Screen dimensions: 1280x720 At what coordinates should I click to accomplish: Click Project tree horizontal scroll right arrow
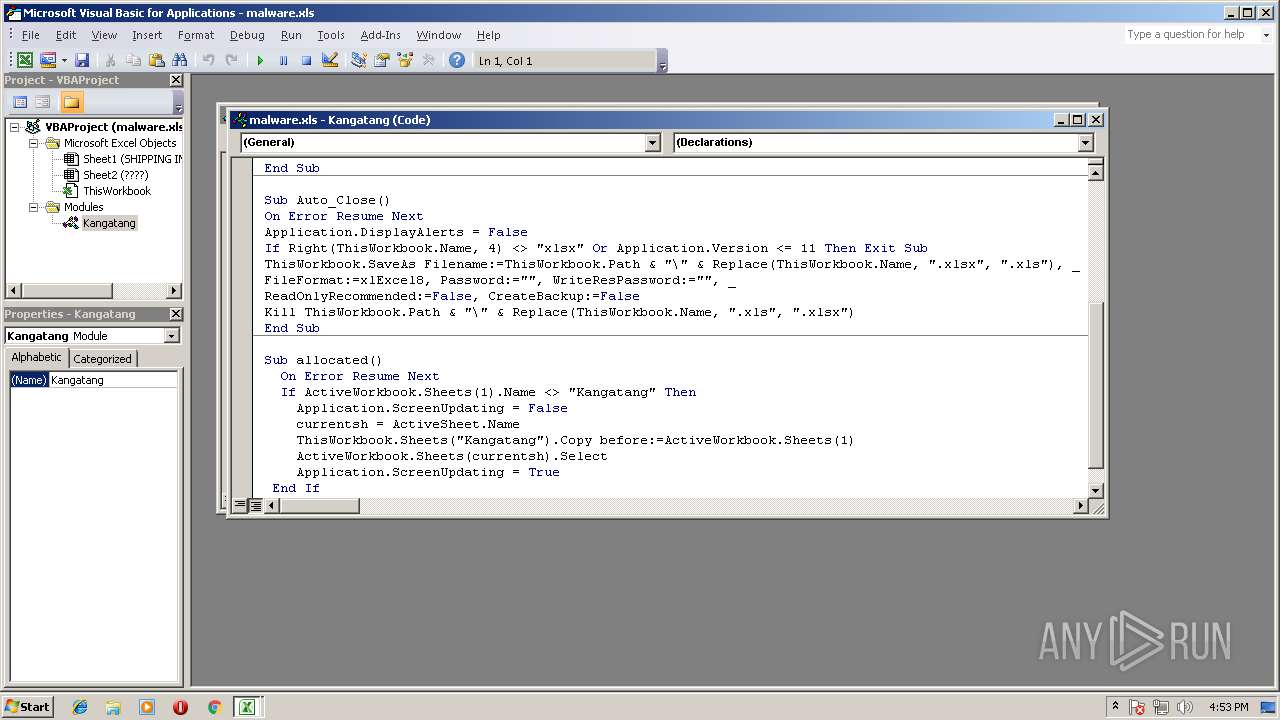coord(174,291)
